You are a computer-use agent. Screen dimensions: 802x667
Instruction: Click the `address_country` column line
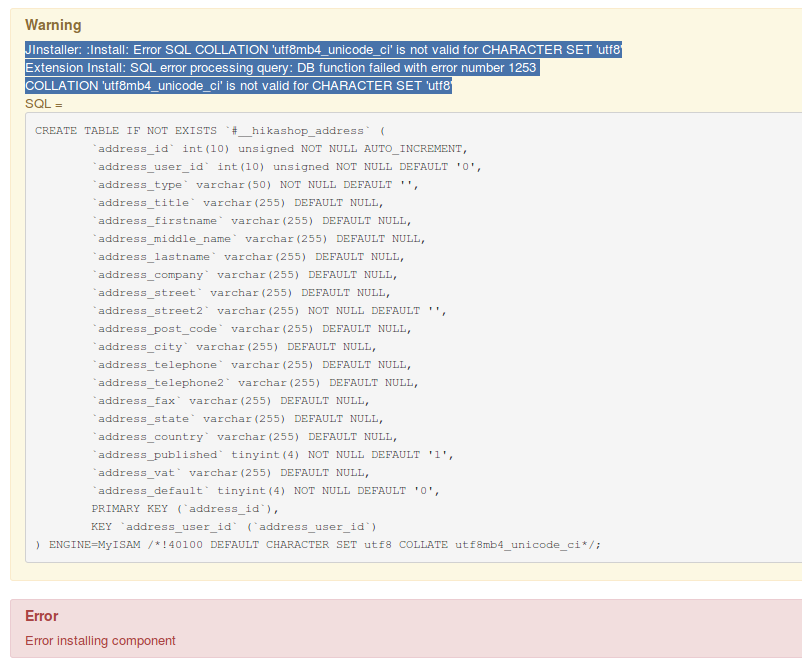click(244, 437)
